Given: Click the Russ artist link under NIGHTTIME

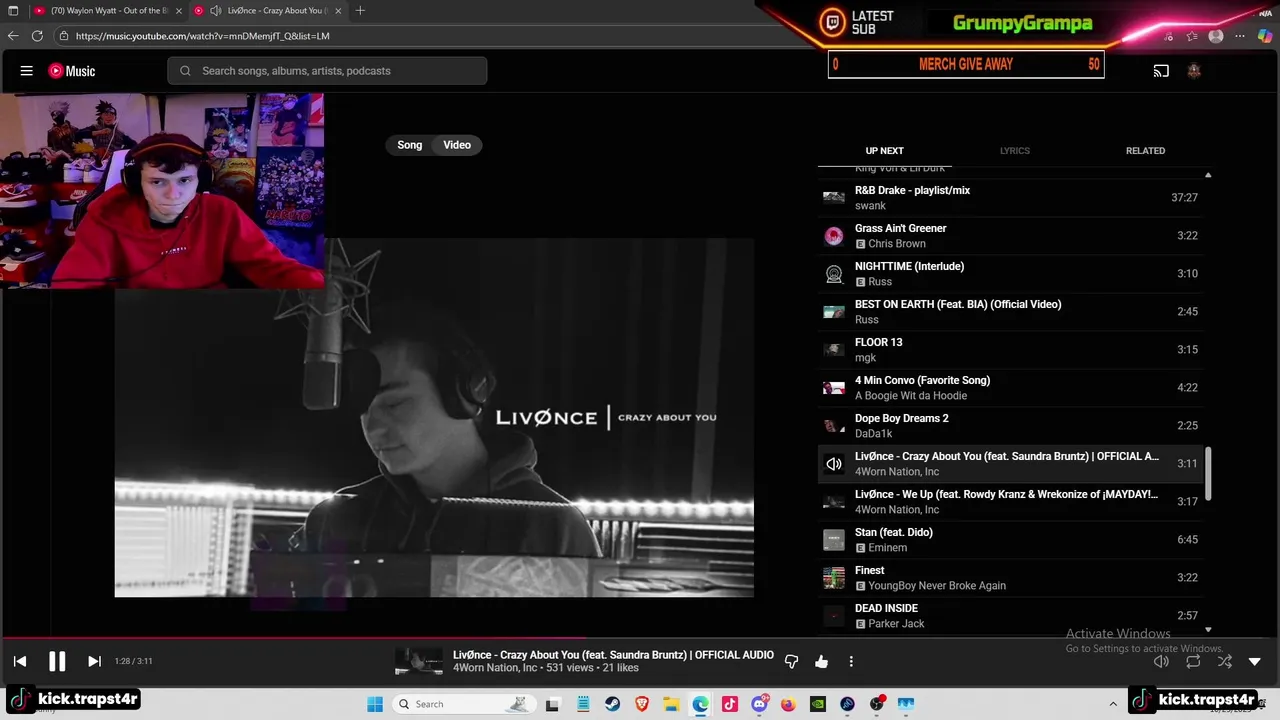Looking at the screenshot, I should tap(880, 282).
